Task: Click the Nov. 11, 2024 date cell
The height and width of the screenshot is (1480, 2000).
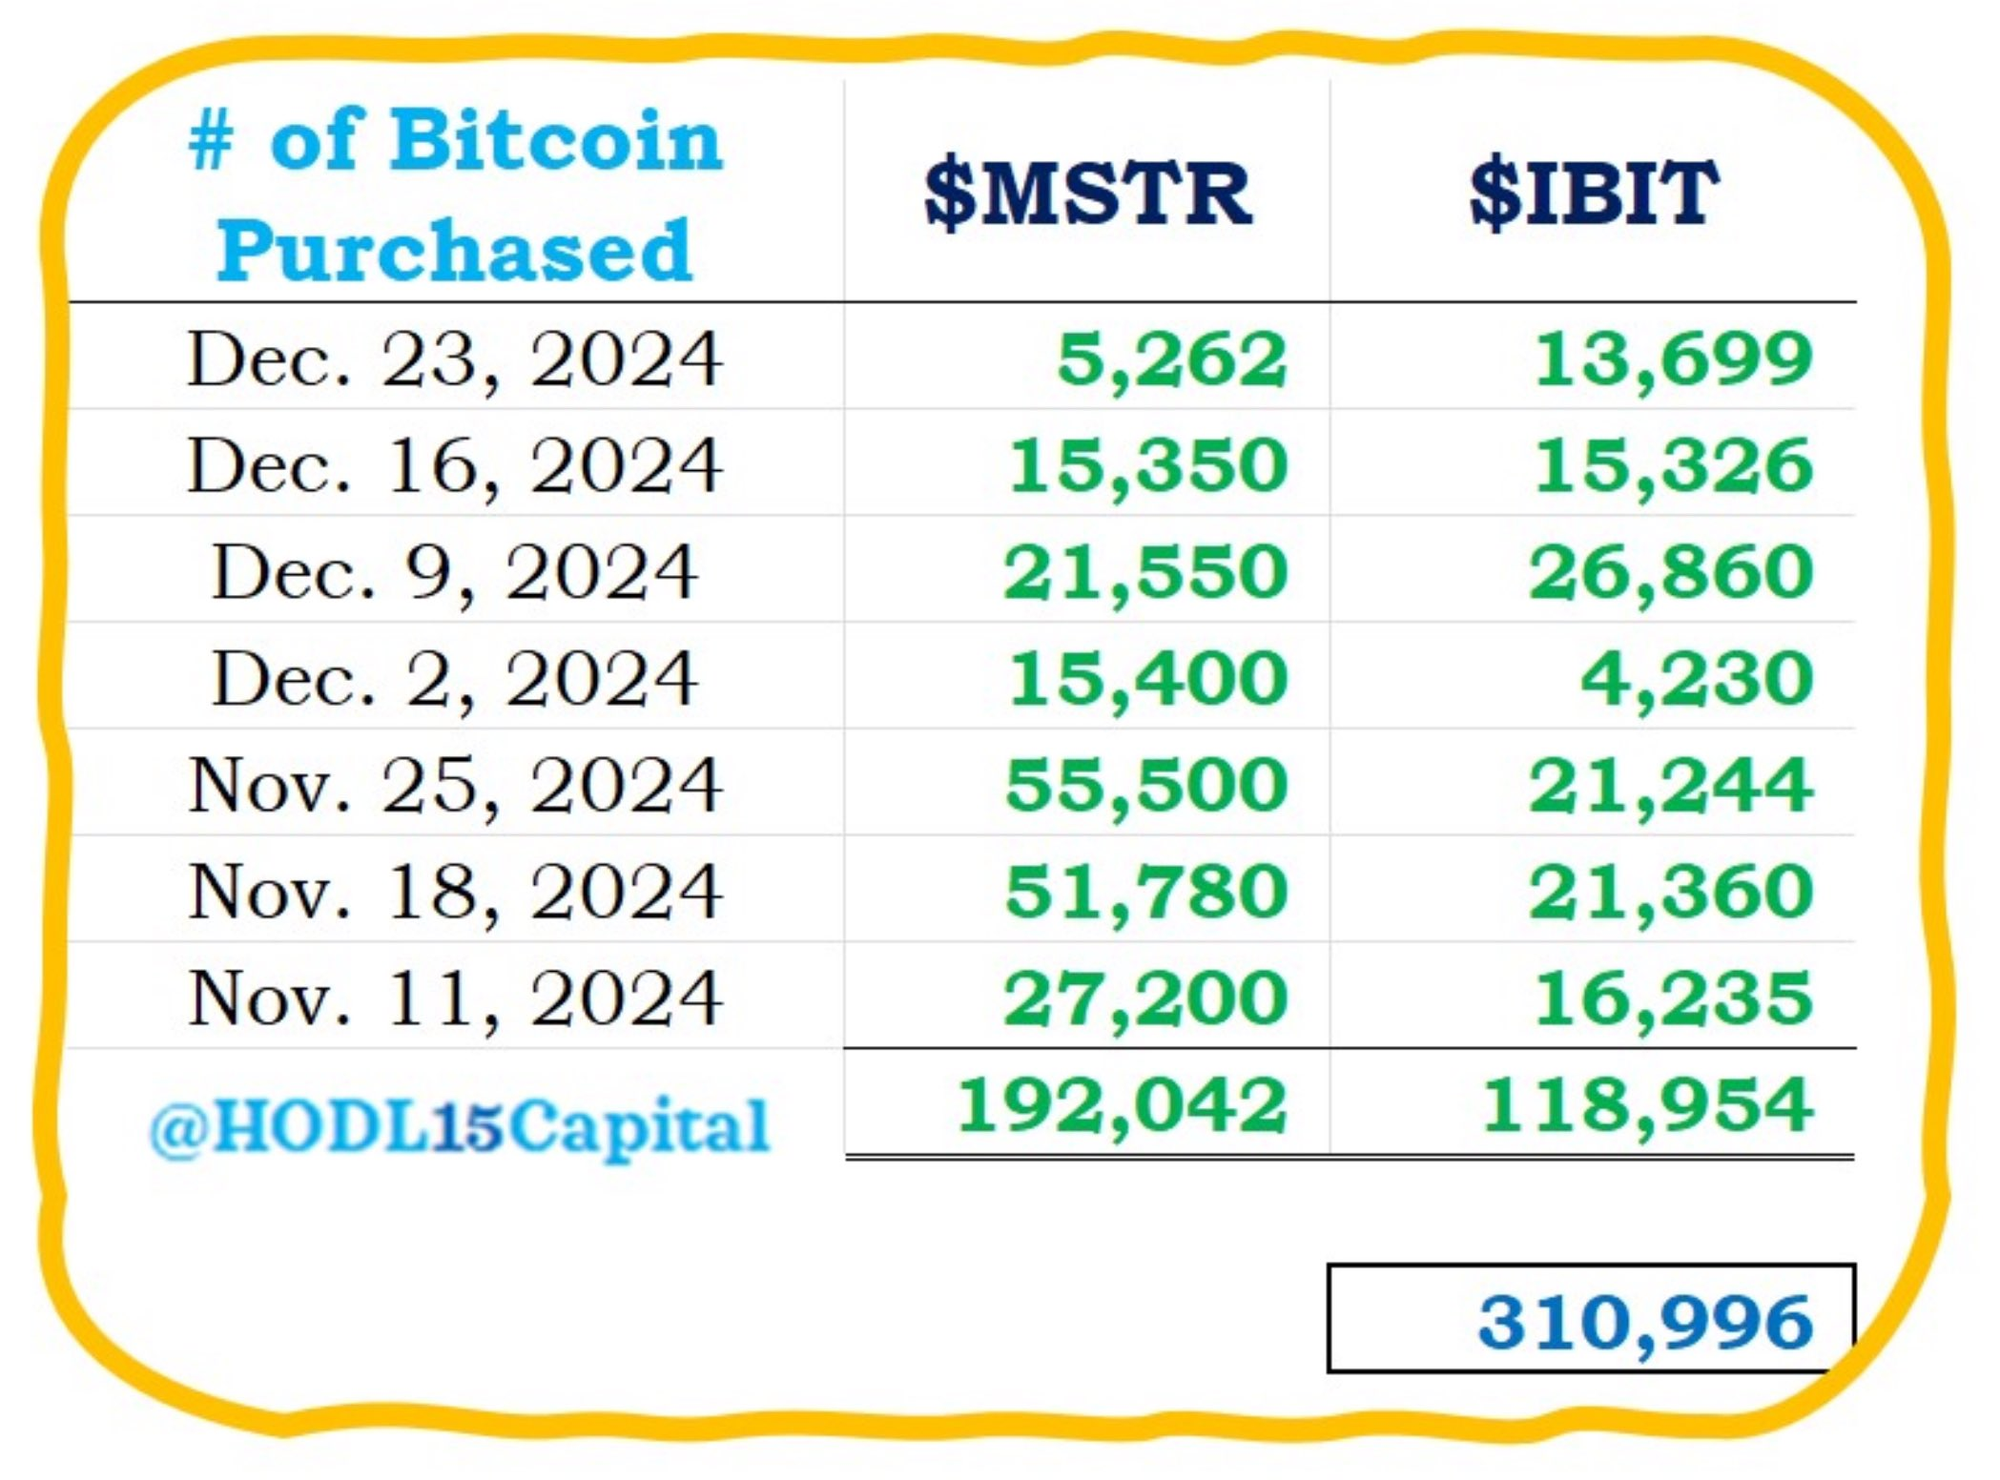Action: pos(455,999)
